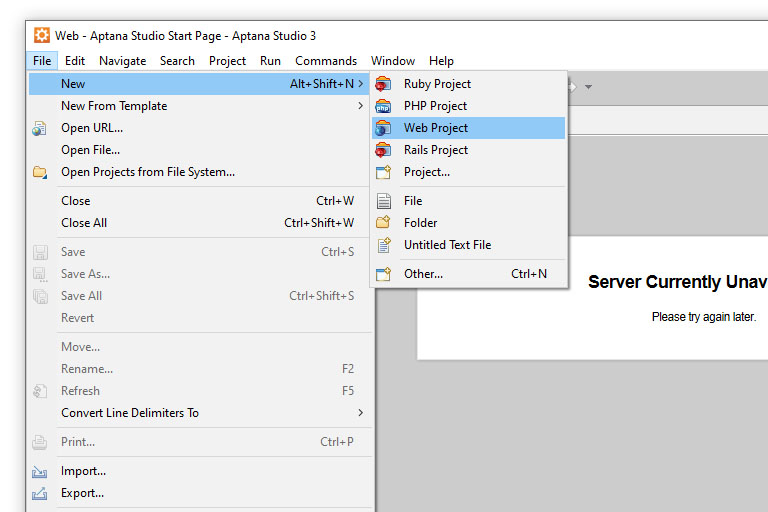Open the Help menu

(x=441, y=61)
